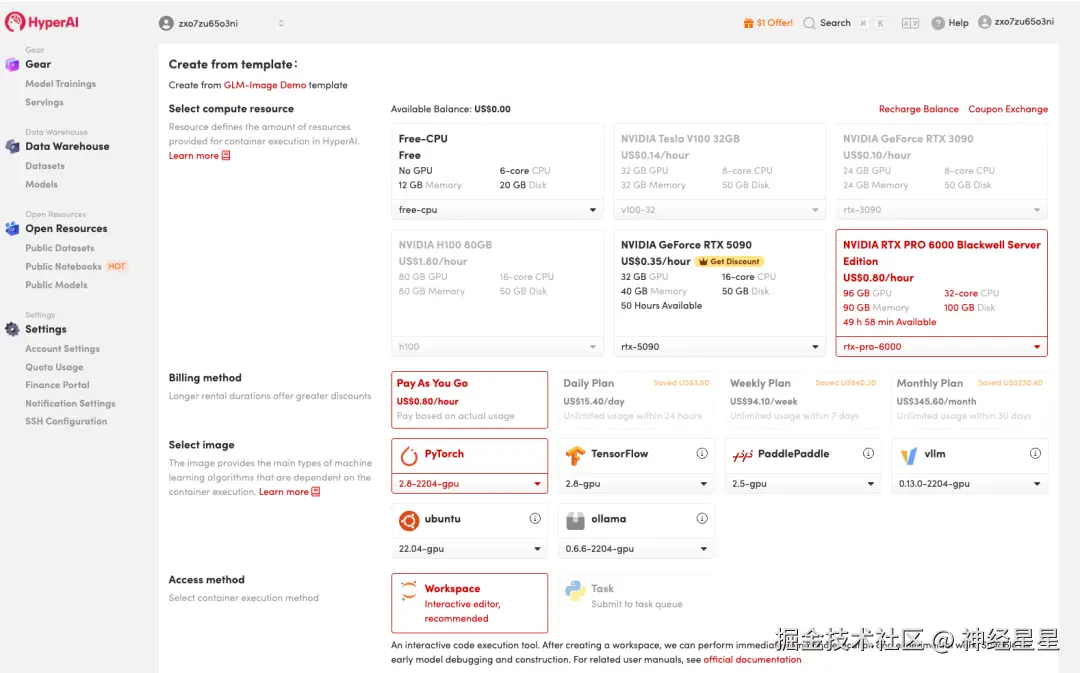
Task: Choose the Pay As You Go billing option
Action: coord(470,400)
